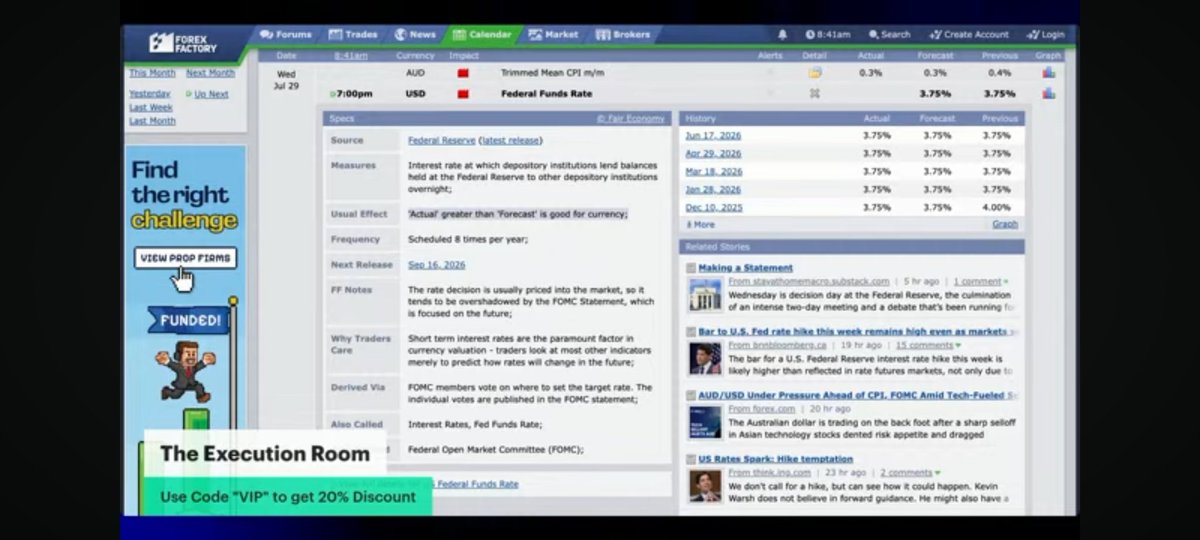Click the 8:41am clock in top bar
The height and width of the screenshot is (540, 1200).
(x=828, y=34)
